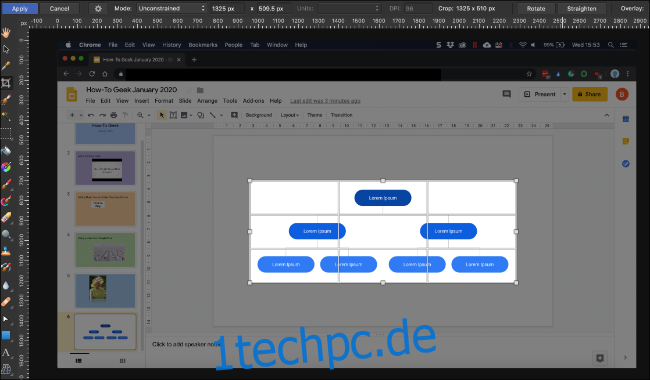This screenshot has width=650, height=380.
Task: Select the Rectangular Marquee tool
Action: click(x=6, y=133)
